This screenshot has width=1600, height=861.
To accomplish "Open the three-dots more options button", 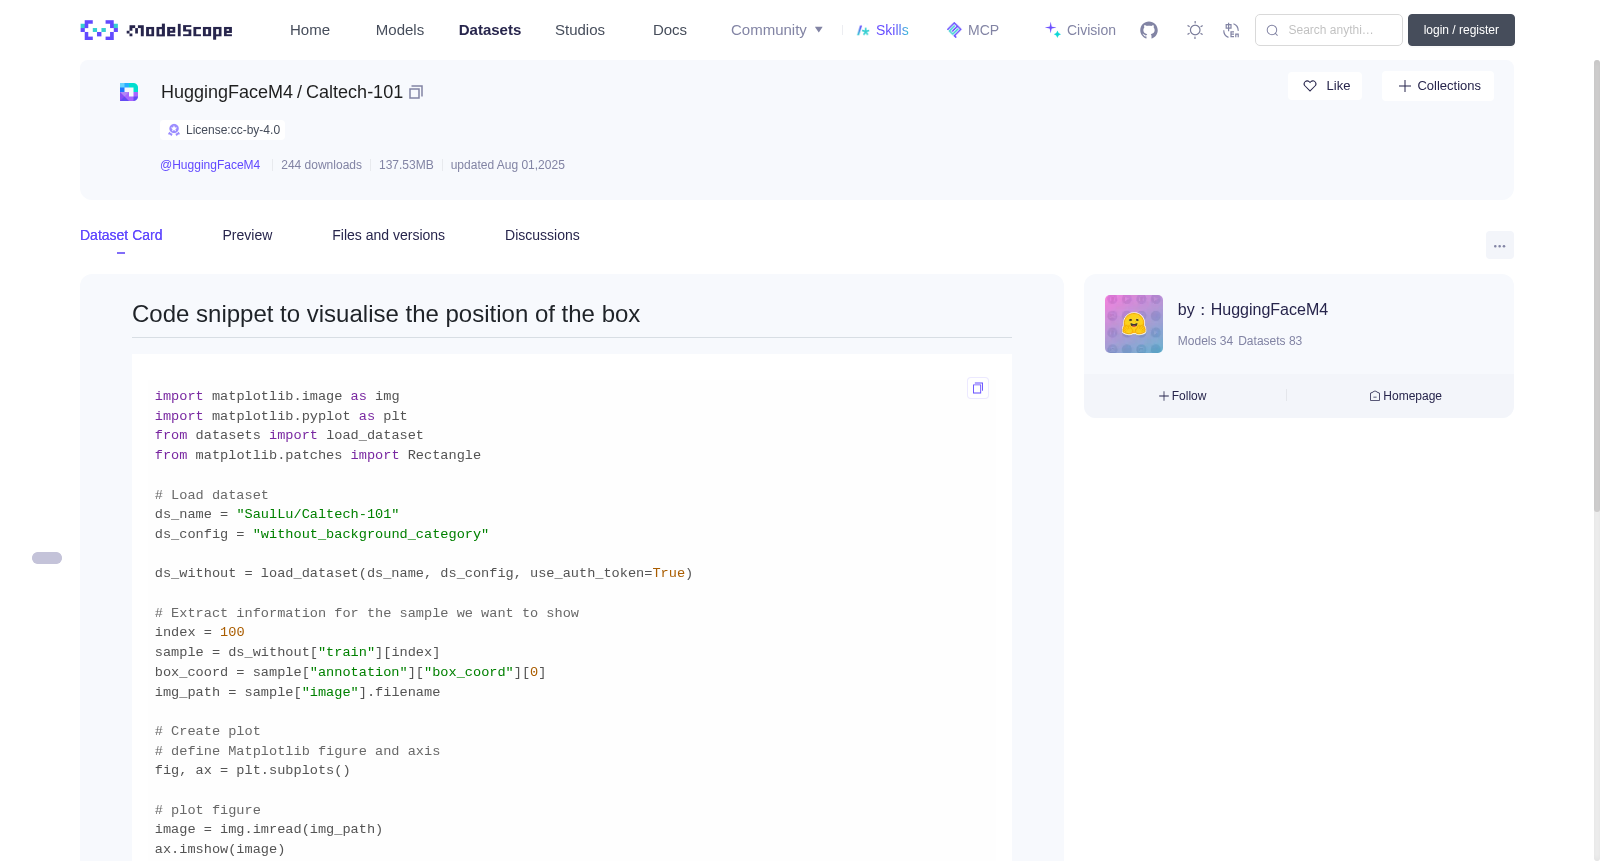I will coord(1500,245).
